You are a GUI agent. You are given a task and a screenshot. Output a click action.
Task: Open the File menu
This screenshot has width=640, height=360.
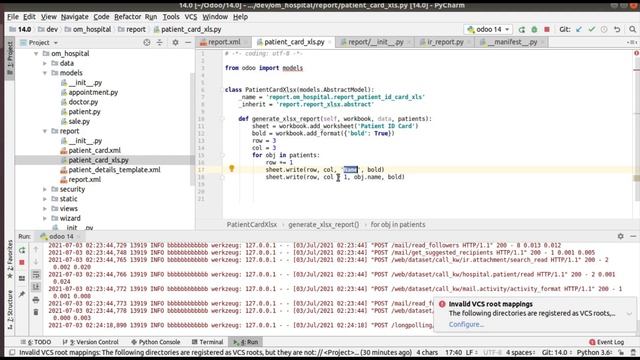point(13,17)
